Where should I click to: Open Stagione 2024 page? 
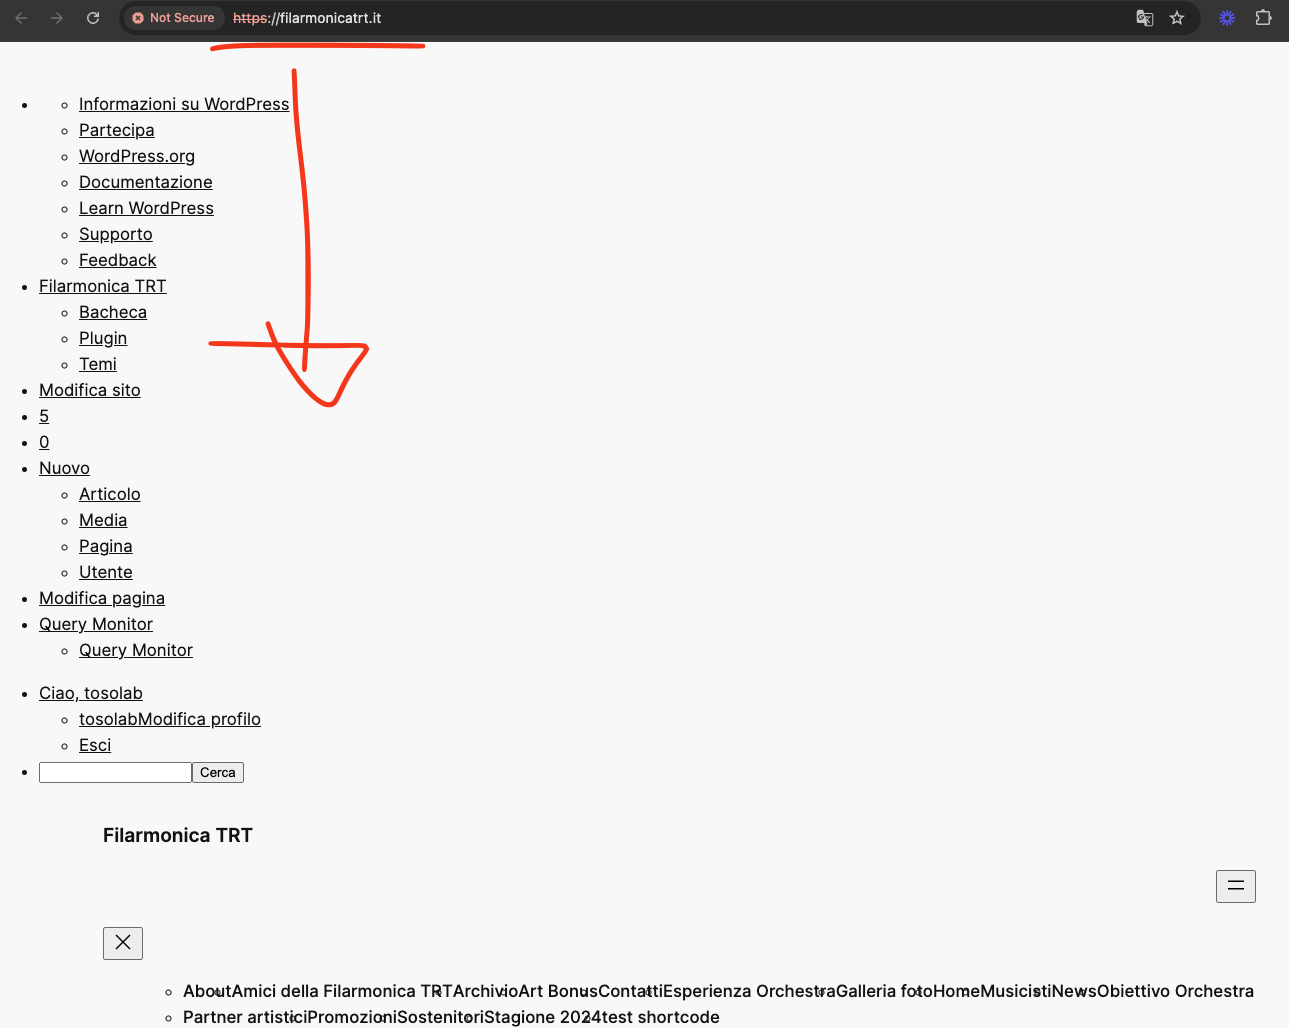(x=542, y=1017)
